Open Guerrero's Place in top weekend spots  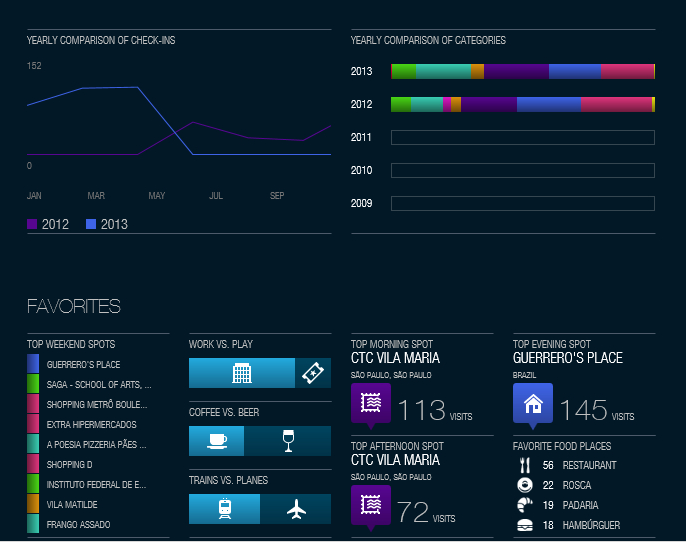tap(83, 365)
